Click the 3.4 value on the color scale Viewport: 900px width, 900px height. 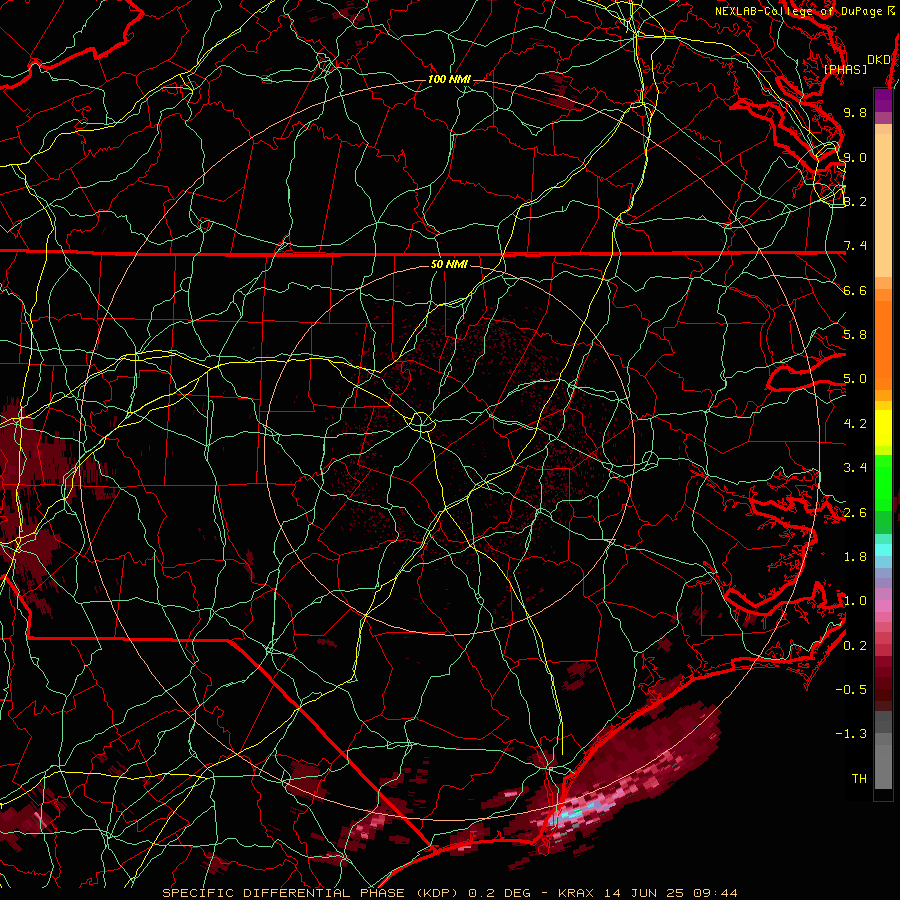pyautogui.click(x=855, y=468)
